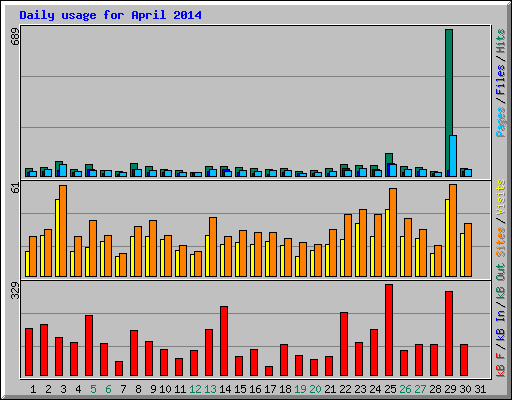Select the red kB bar for day 14
Viewport: 512px width, 400px height.
pyautogui.click(x=224, y=341)
